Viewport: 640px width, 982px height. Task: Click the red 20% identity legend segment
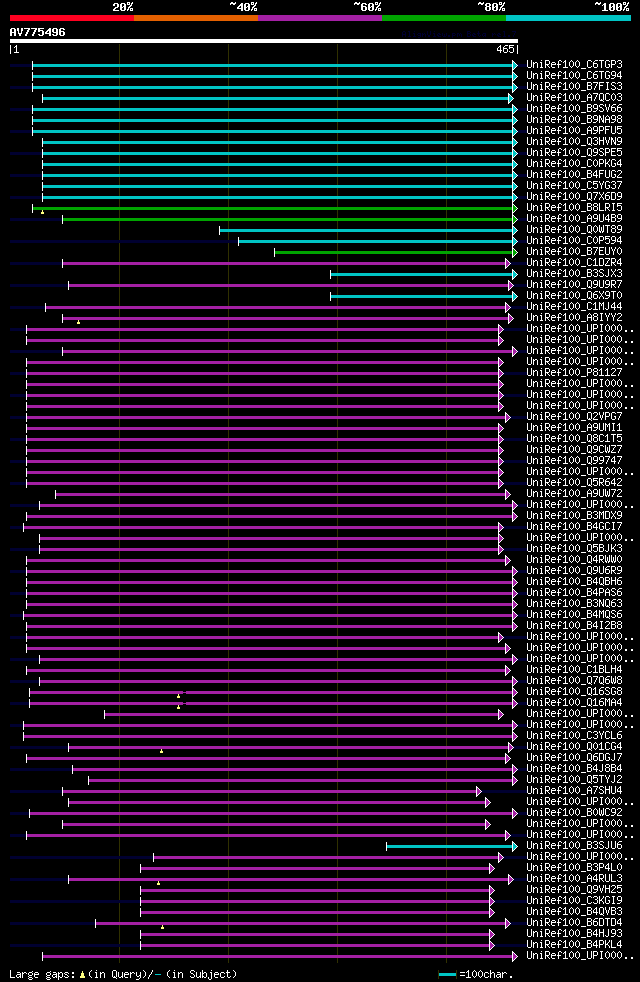click(72, 18)
